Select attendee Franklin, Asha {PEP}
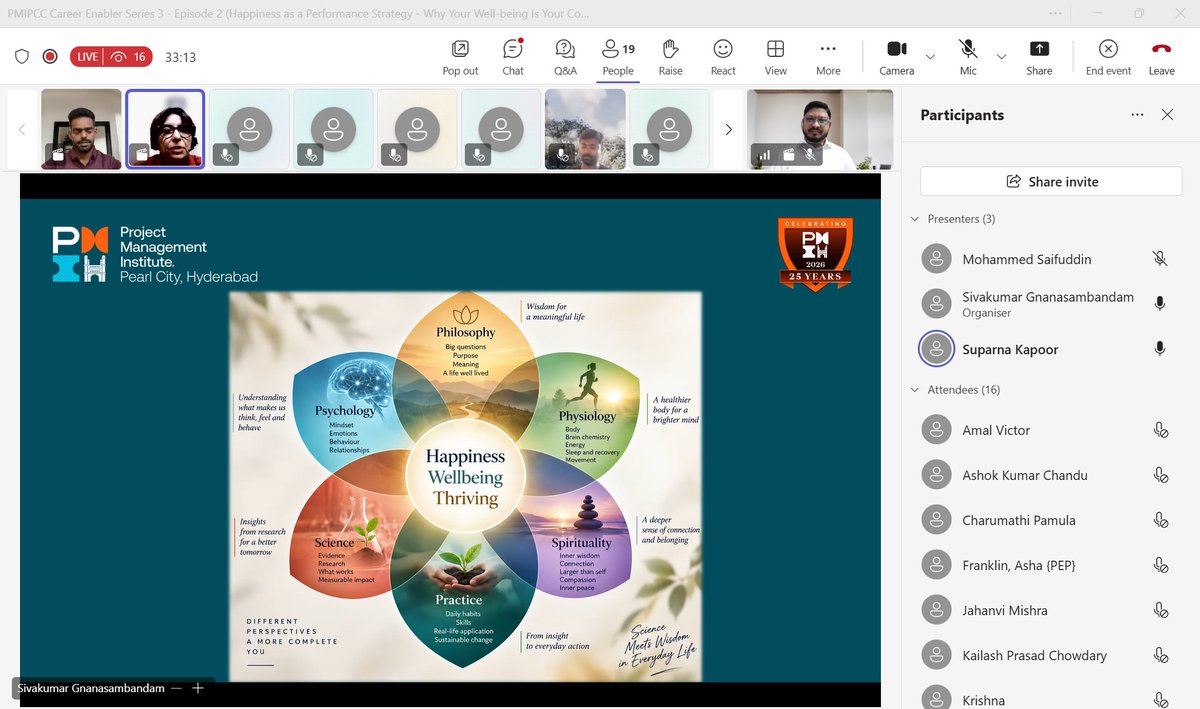Screen dimensions: 1200x709 click(x=1050, y=565)
